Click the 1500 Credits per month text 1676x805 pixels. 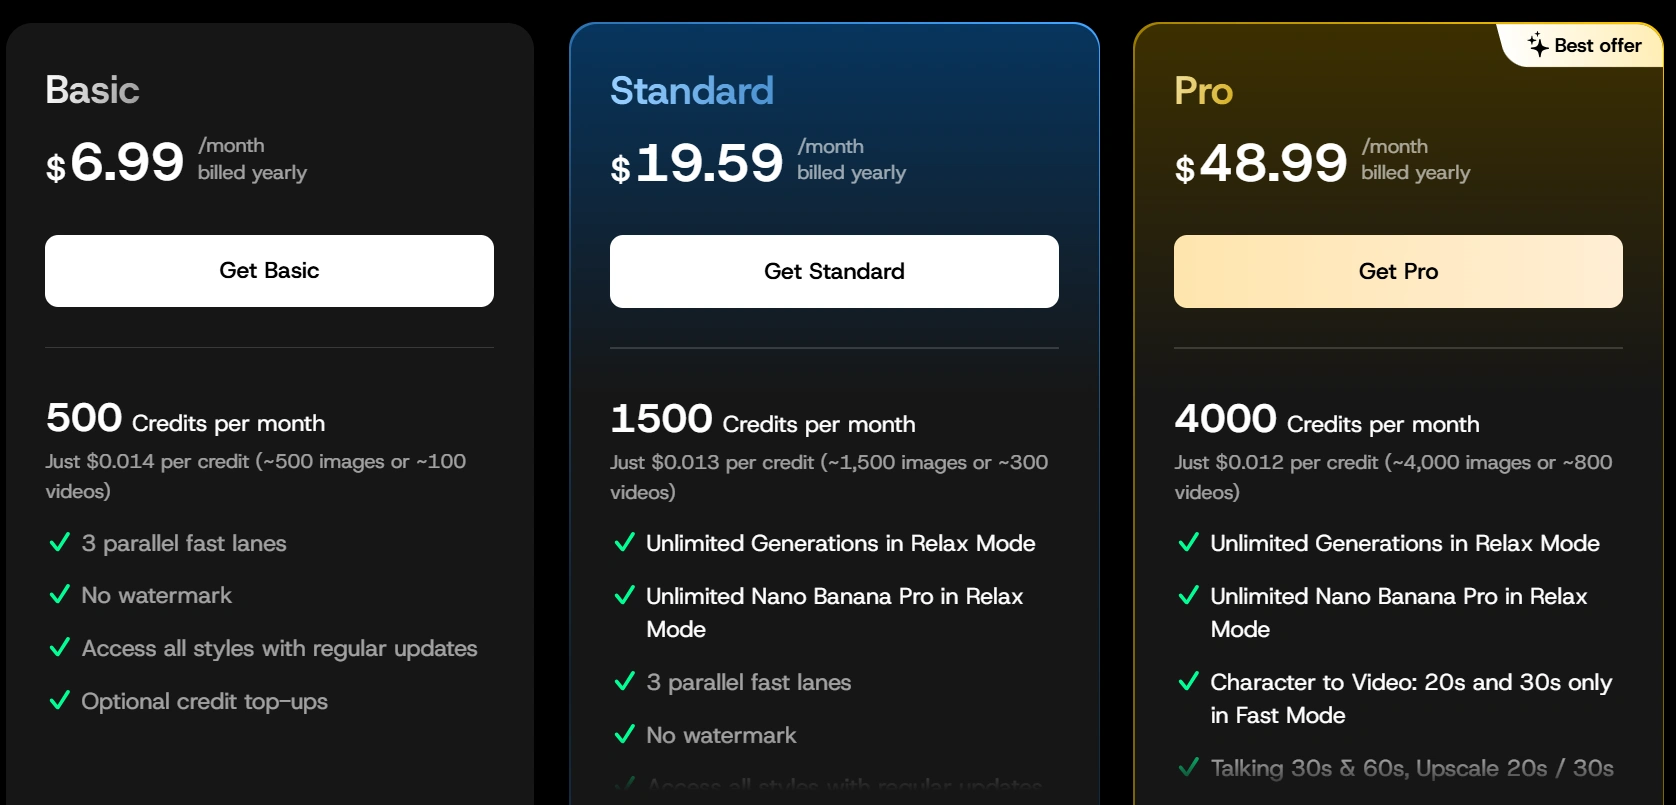point(762,420)
